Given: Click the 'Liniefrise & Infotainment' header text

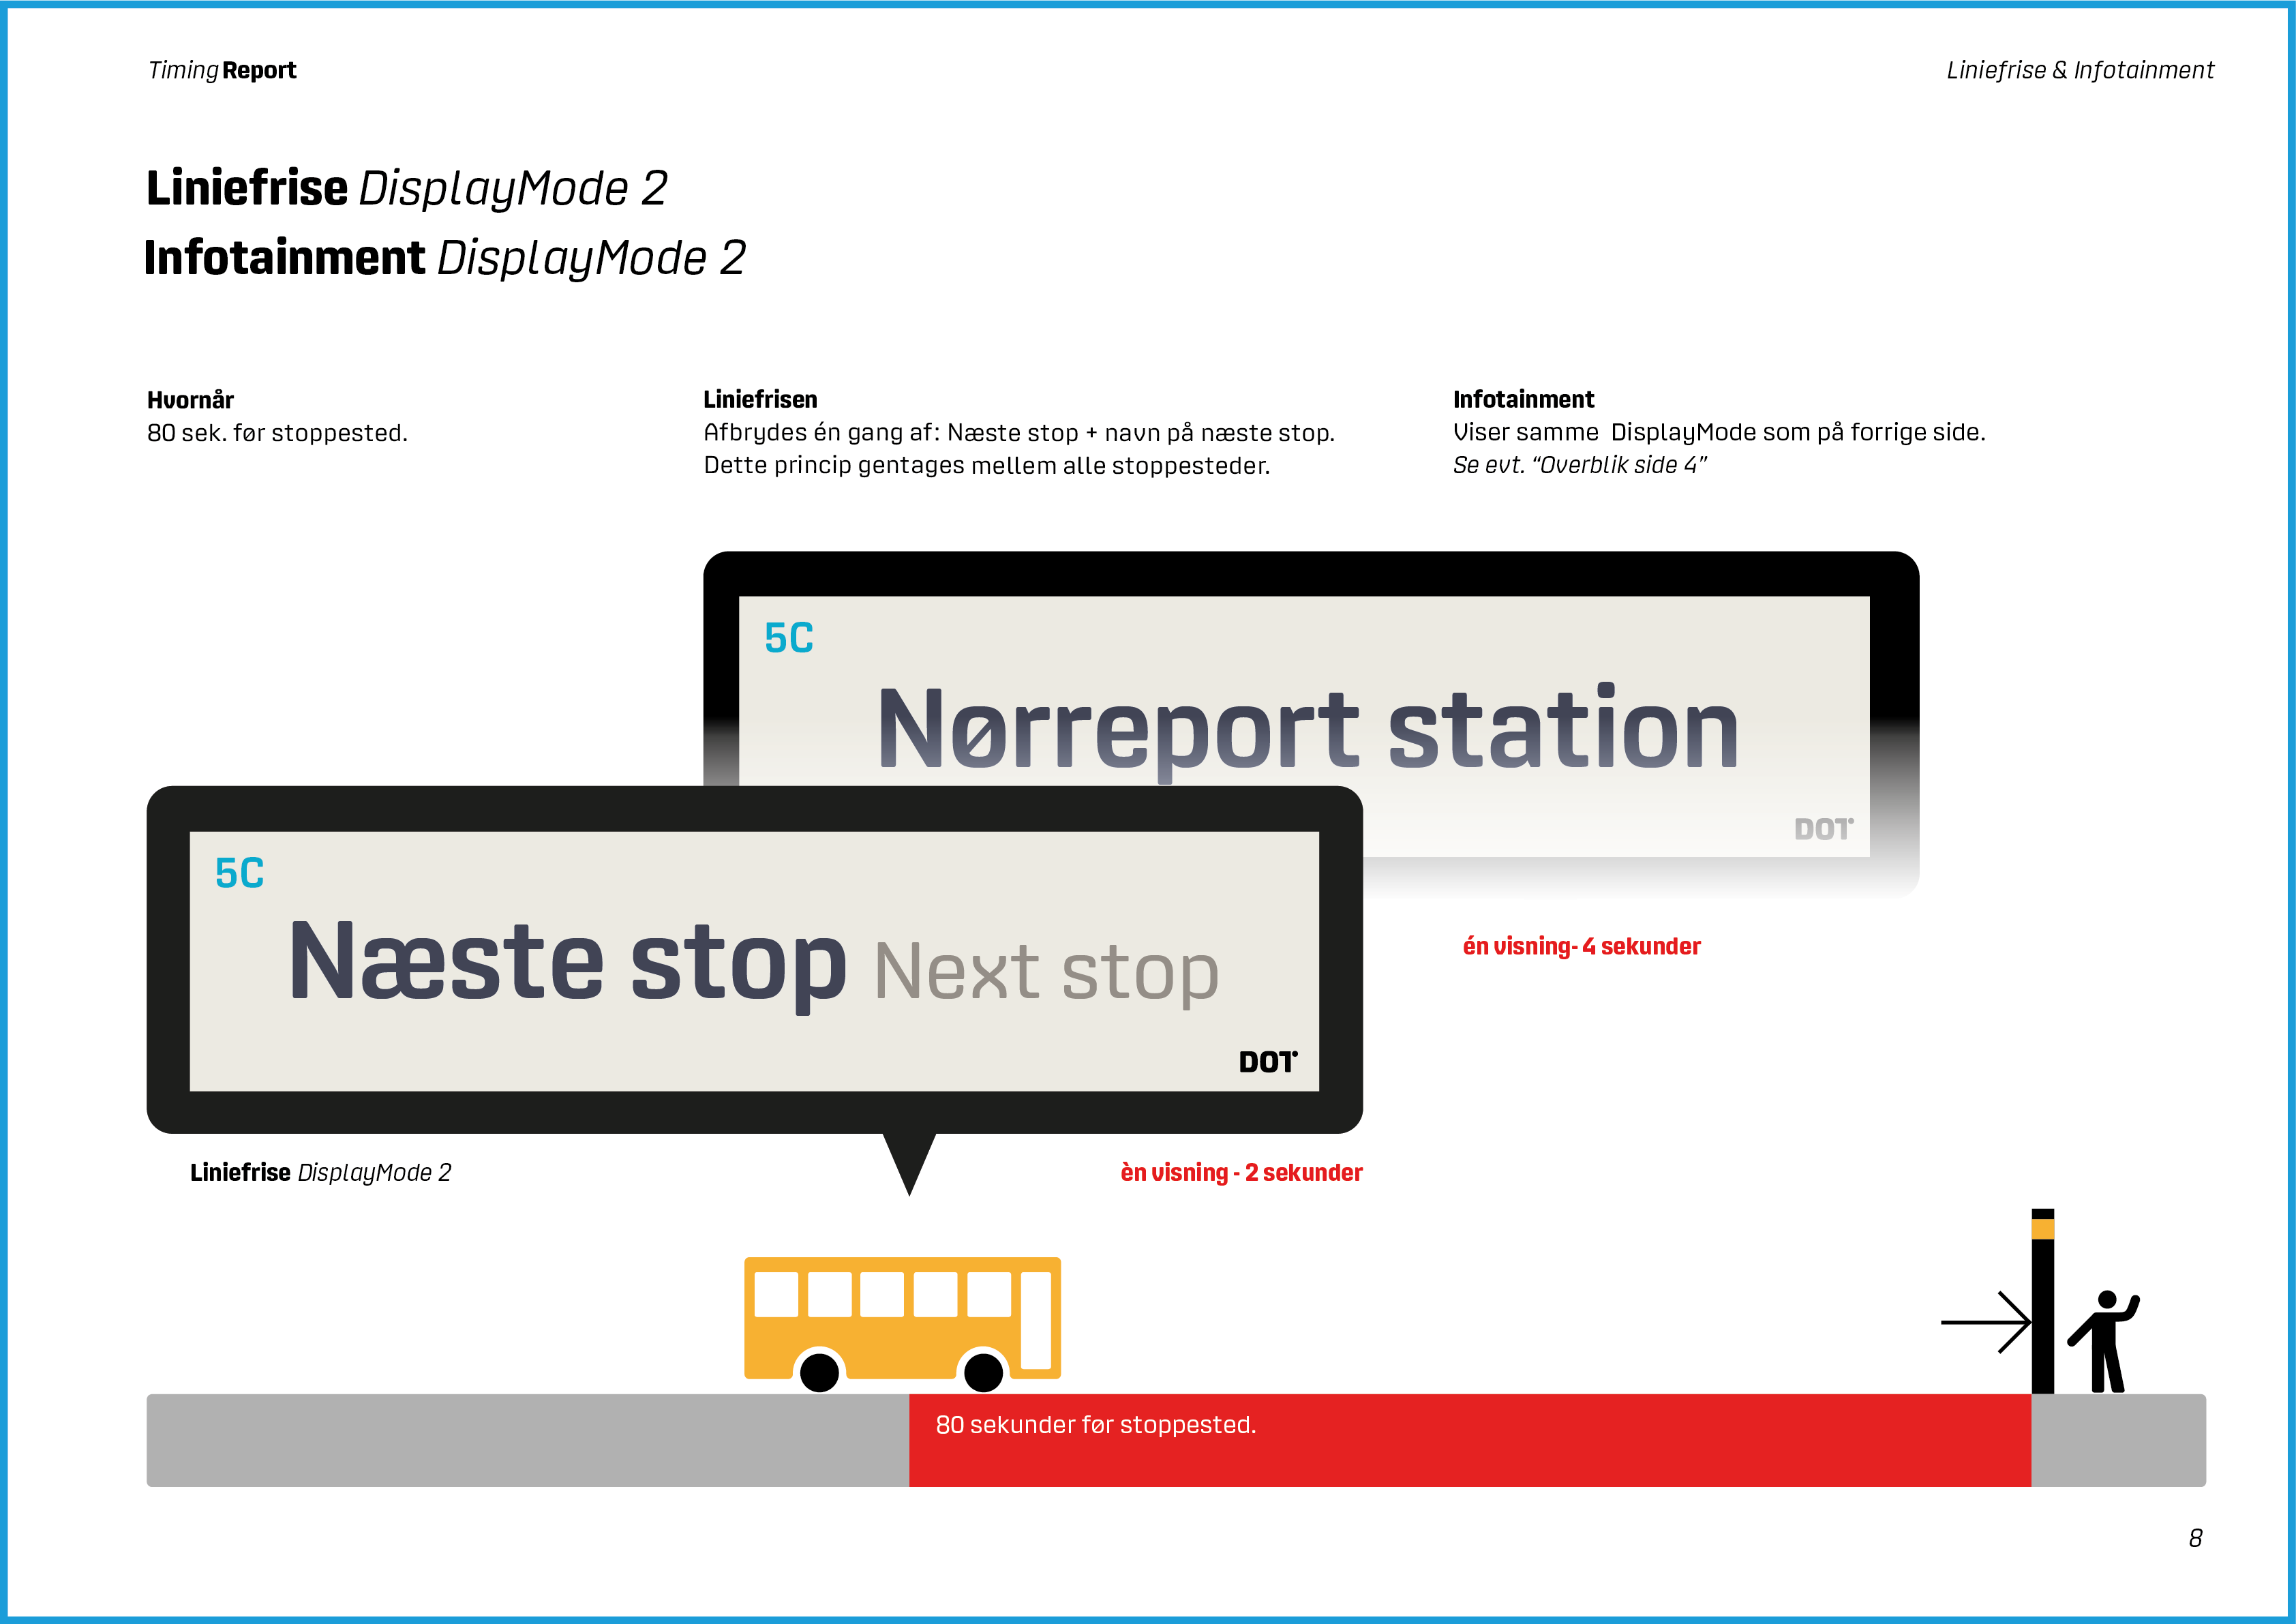Looking at the screenshot, I should 2080,70.
